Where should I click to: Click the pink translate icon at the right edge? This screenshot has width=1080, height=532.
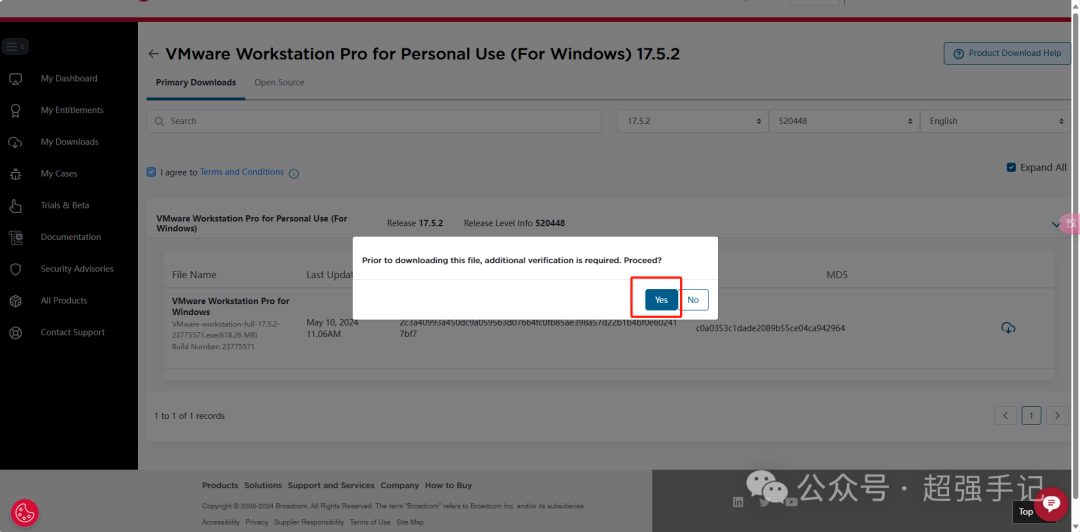click(x=1071, y=223)
